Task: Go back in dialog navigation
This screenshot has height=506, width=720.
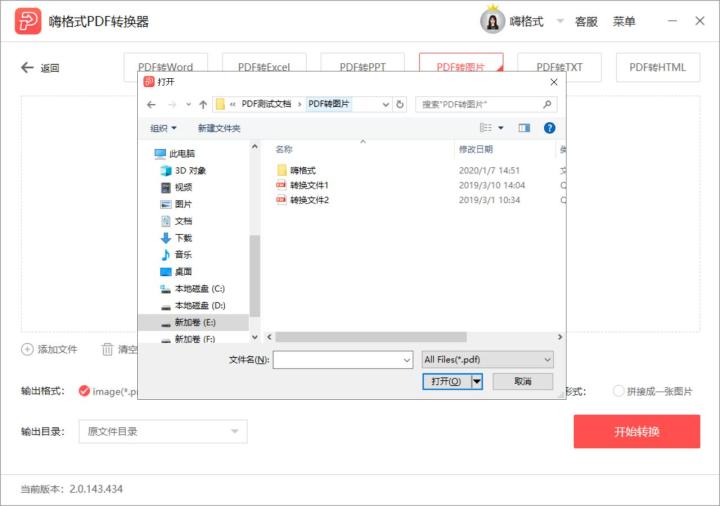Action: click(x=151, y=105)
